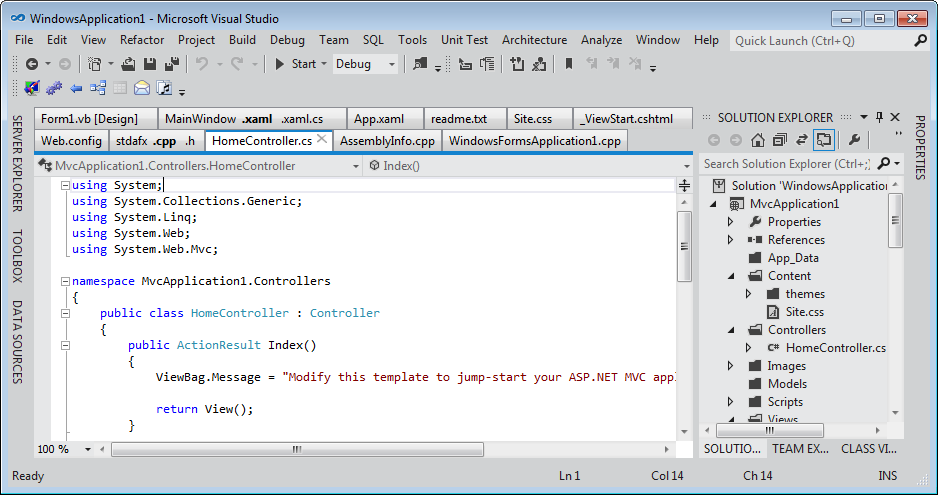This screenshot has height=495, width=938.
Task: Open the Refactor menu
Action: pyautogui.click(x=142, y=40)
